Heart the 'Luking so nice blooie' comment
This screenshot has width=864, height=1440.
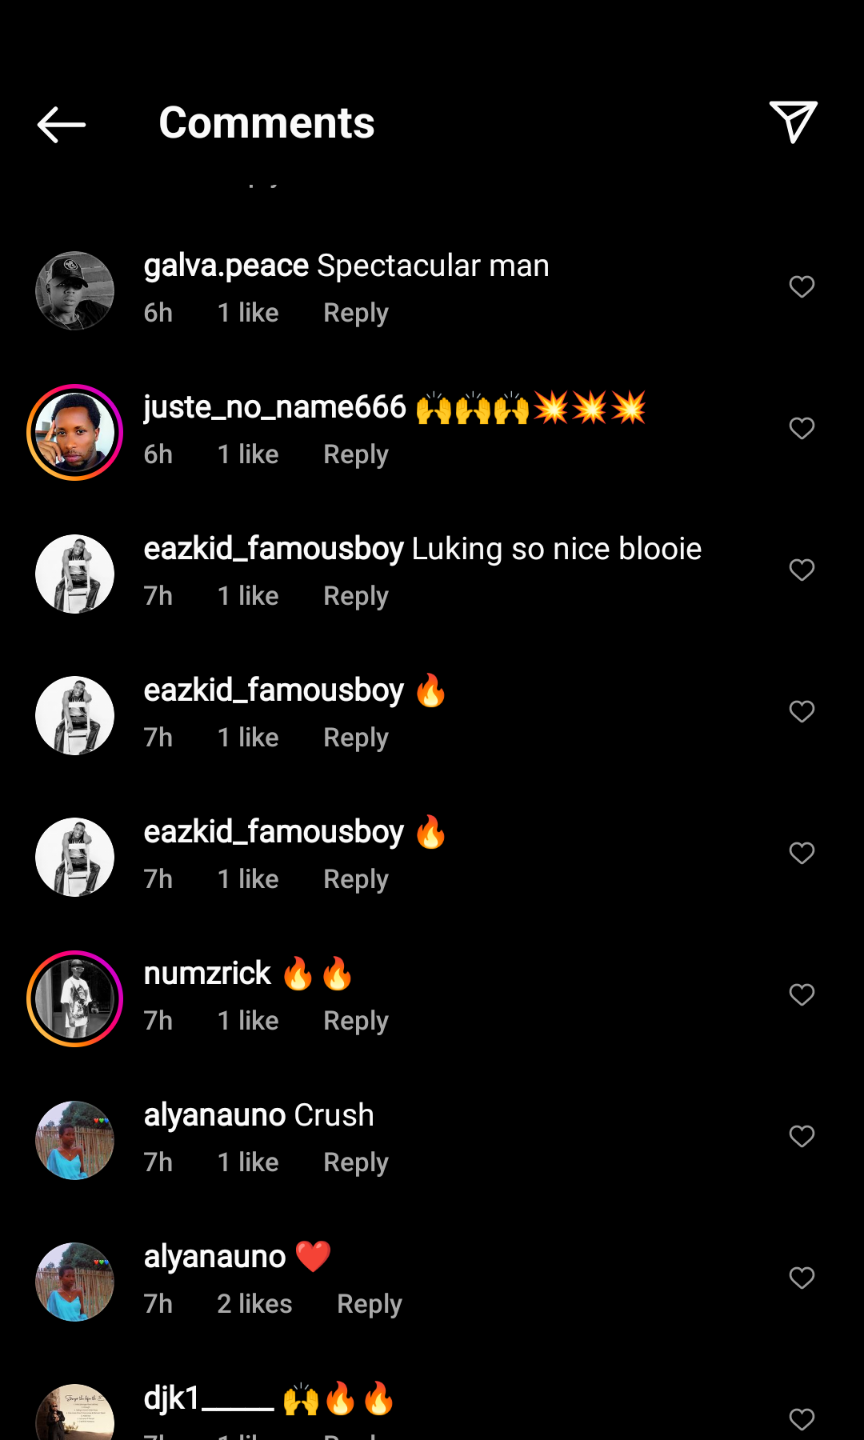point(802,570)
